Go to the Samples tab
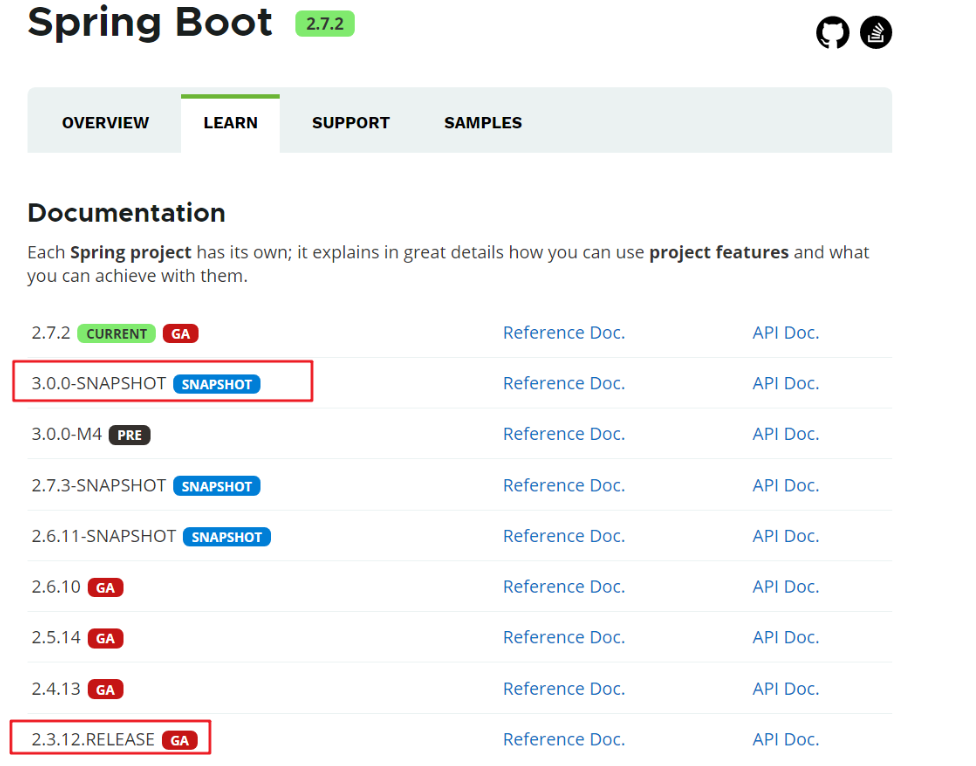Screen dimensions: 976x766 coord(483,123)
